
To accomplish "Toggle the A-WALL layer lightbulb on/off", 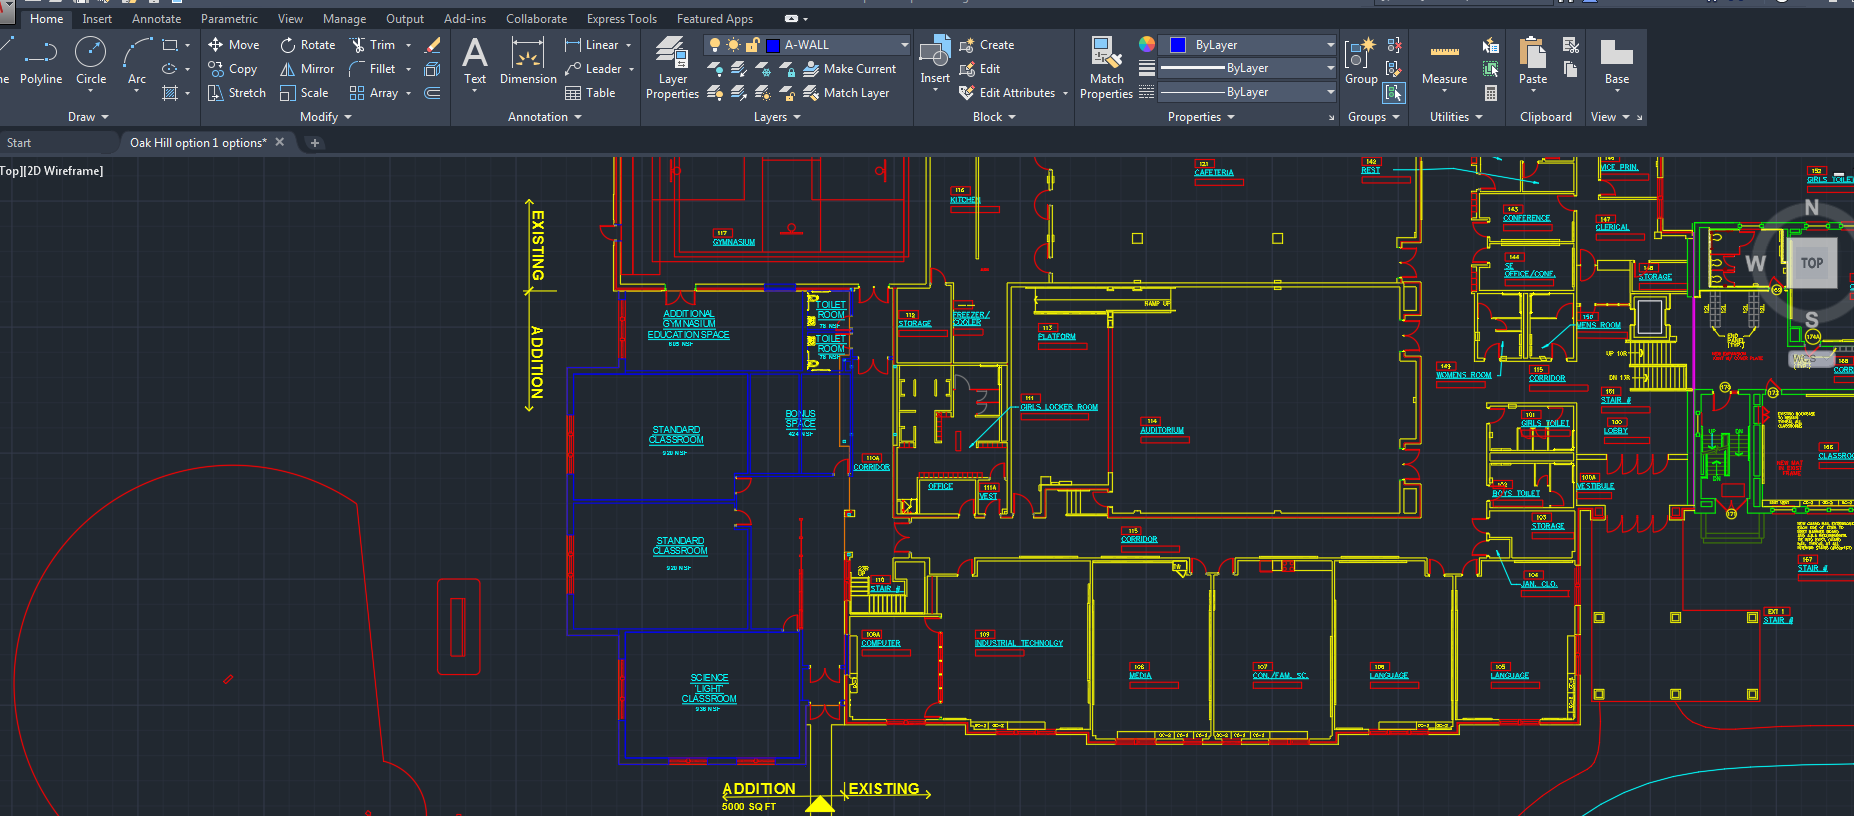I will click(714, 45).
